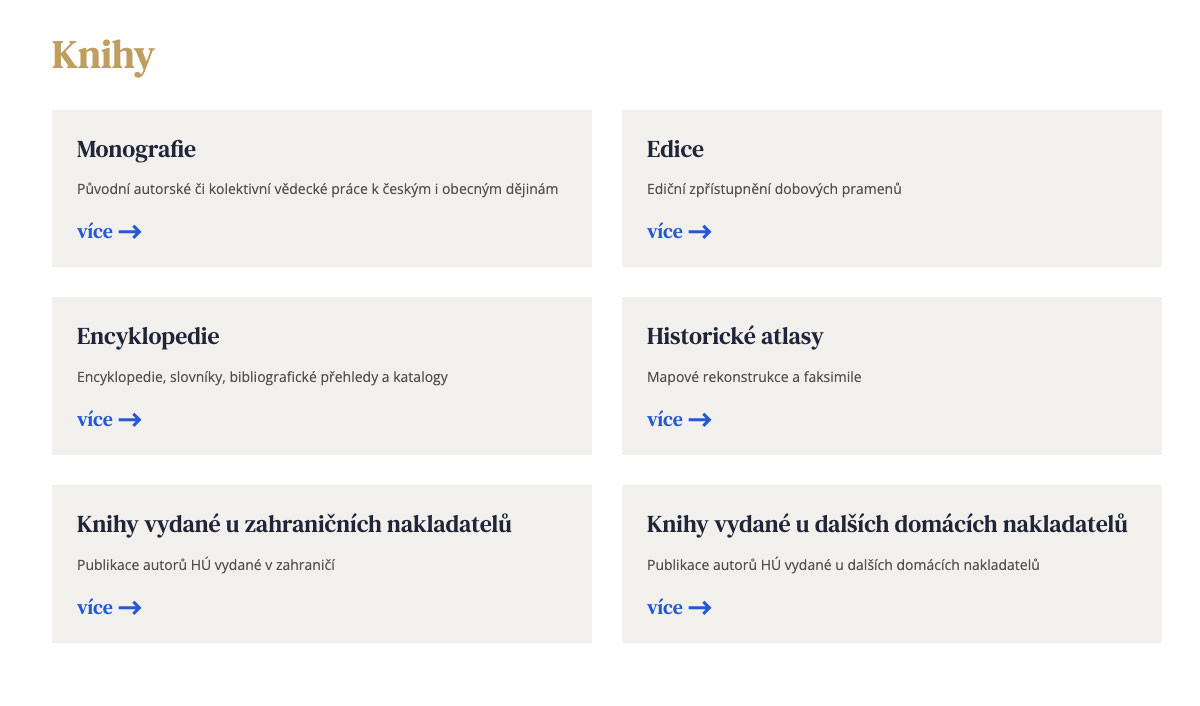1200x706 pixels.
Task: Click the Knihy page heading
Action: pyautogui.click(x=103, y=56)
